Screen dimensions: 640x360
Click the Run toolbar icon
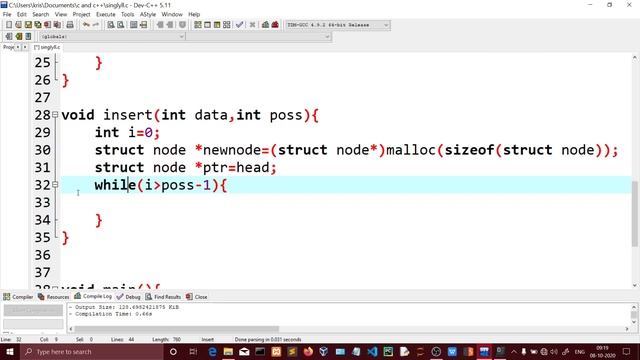(207, 25)
